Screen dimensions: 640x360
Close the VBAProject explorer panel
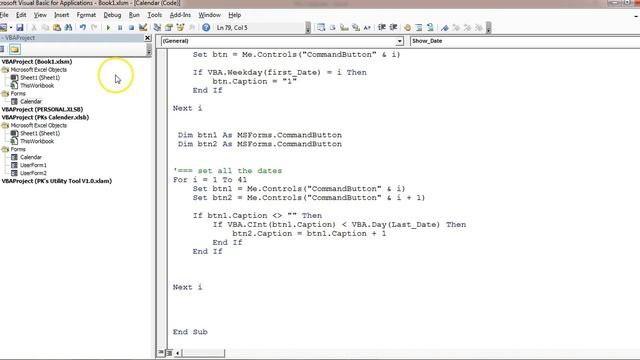click(x=147, y=38)
